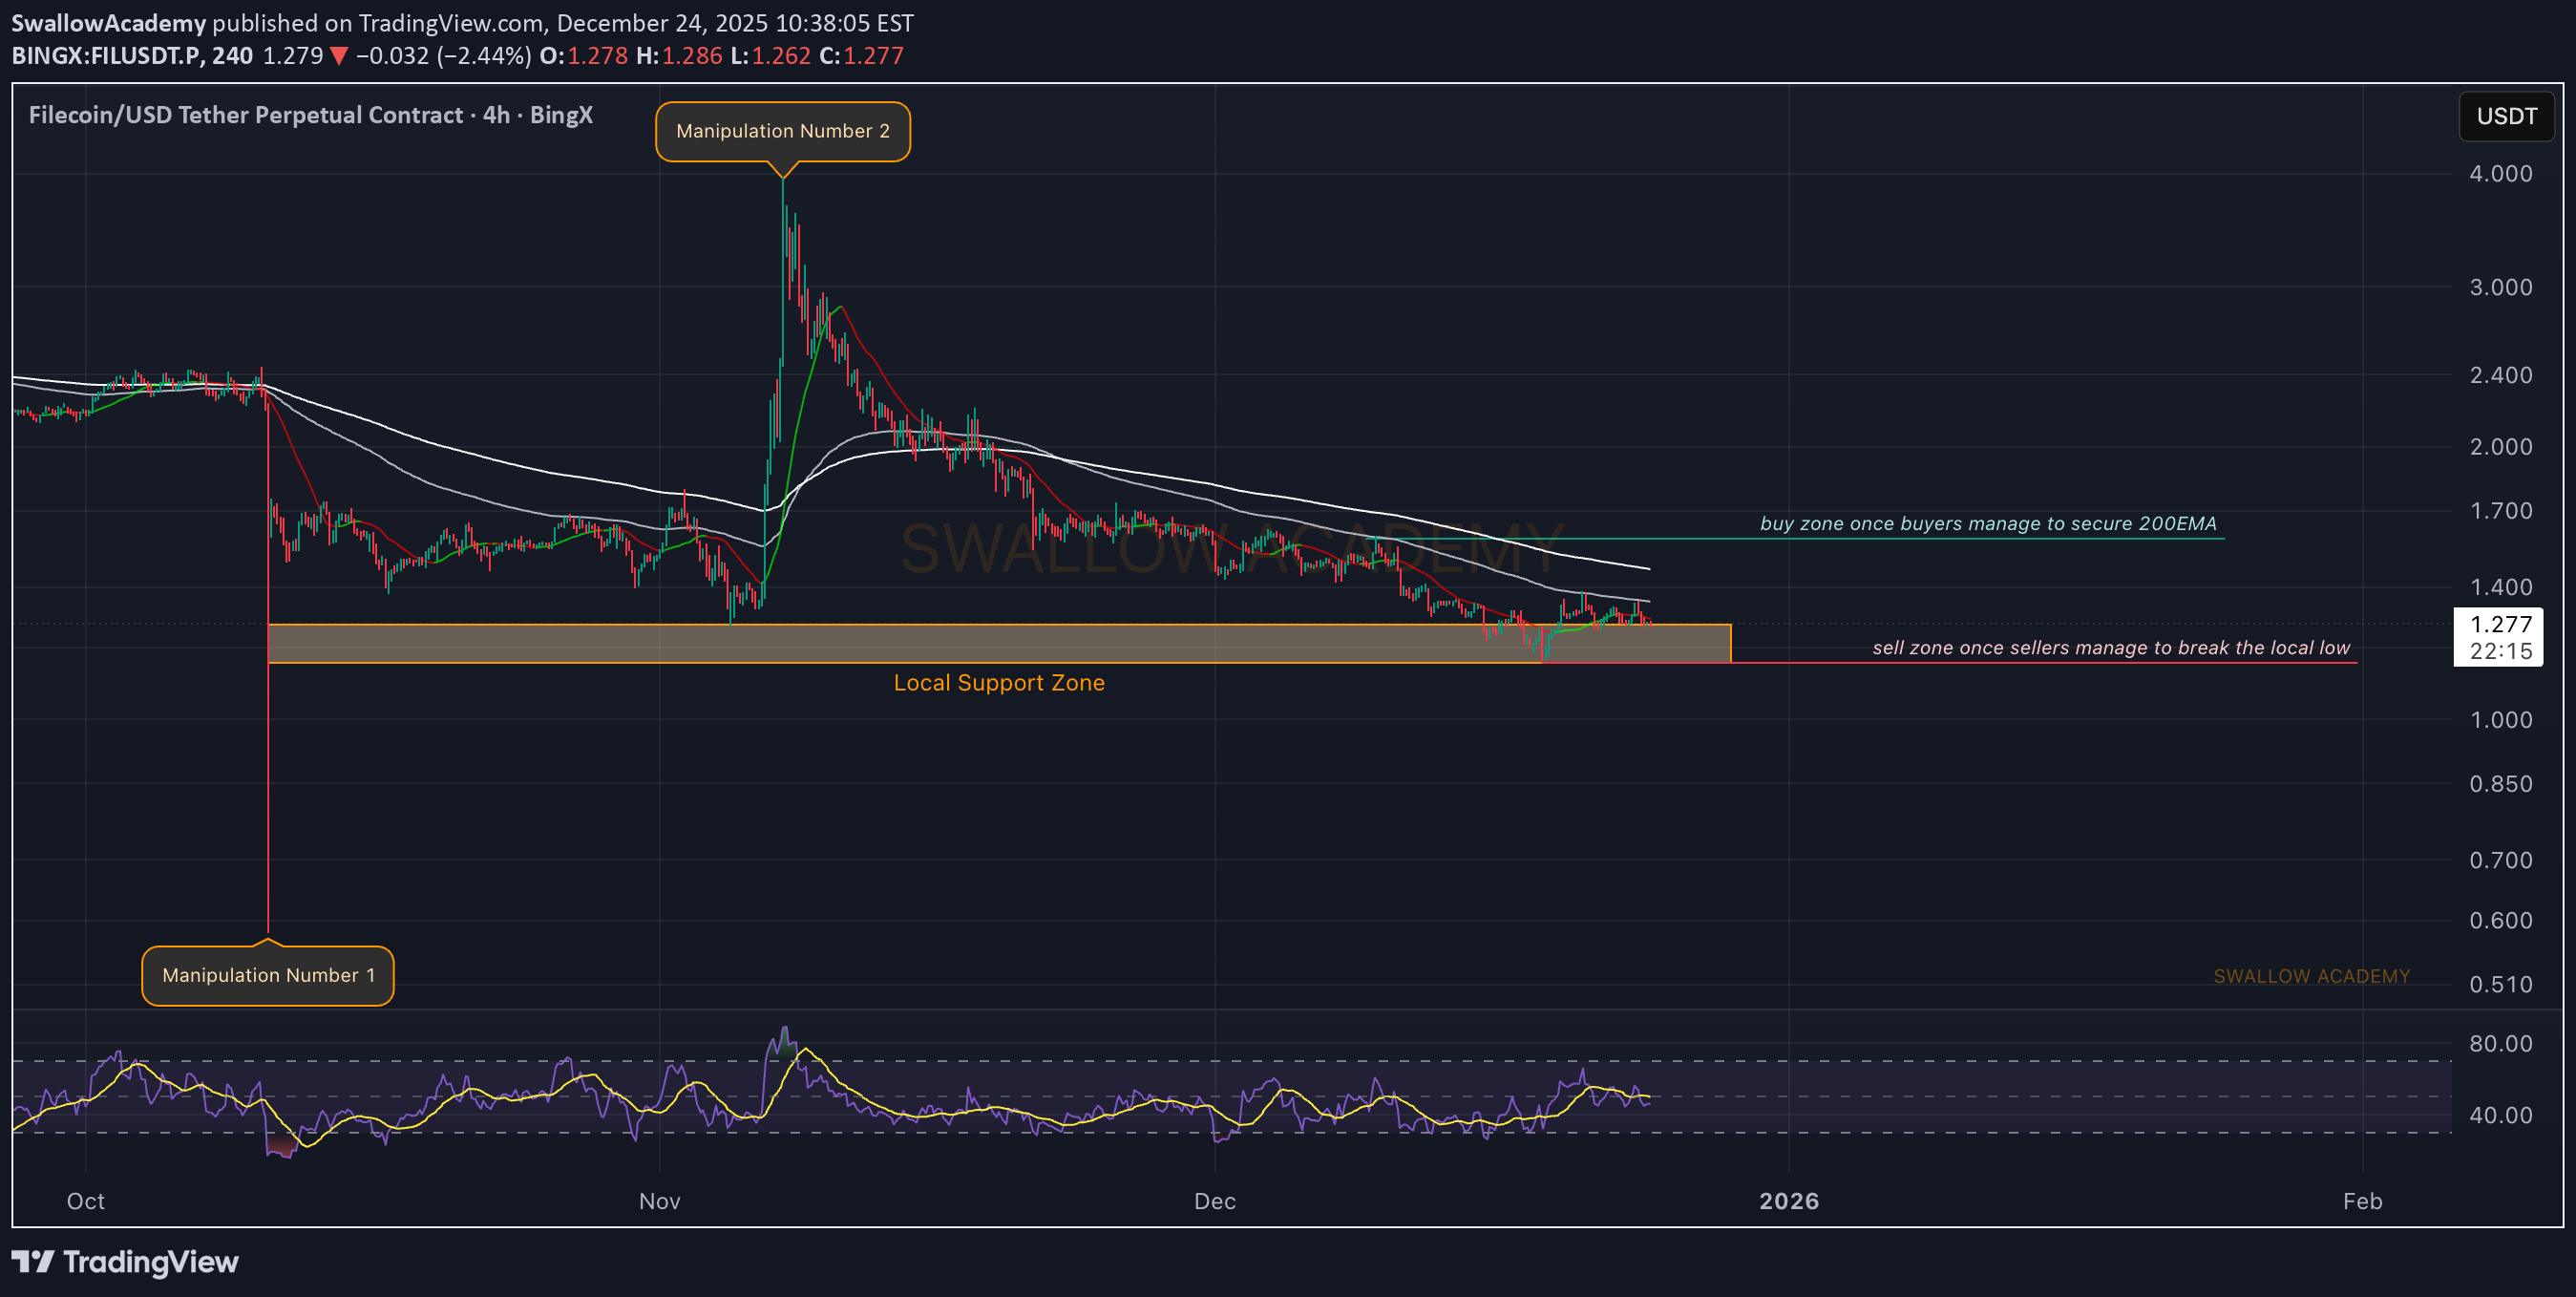This screenshot has width=2576, height=1297.
Task: Click the orange support zone rectangle
Action: point(998,643)
